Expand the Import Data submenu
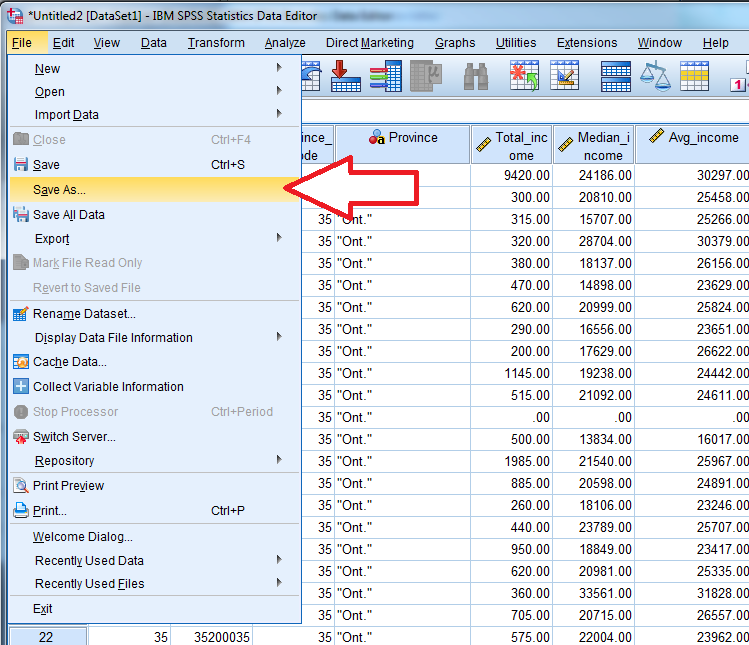Screen dimensions: 749x645 coord(155,114)
